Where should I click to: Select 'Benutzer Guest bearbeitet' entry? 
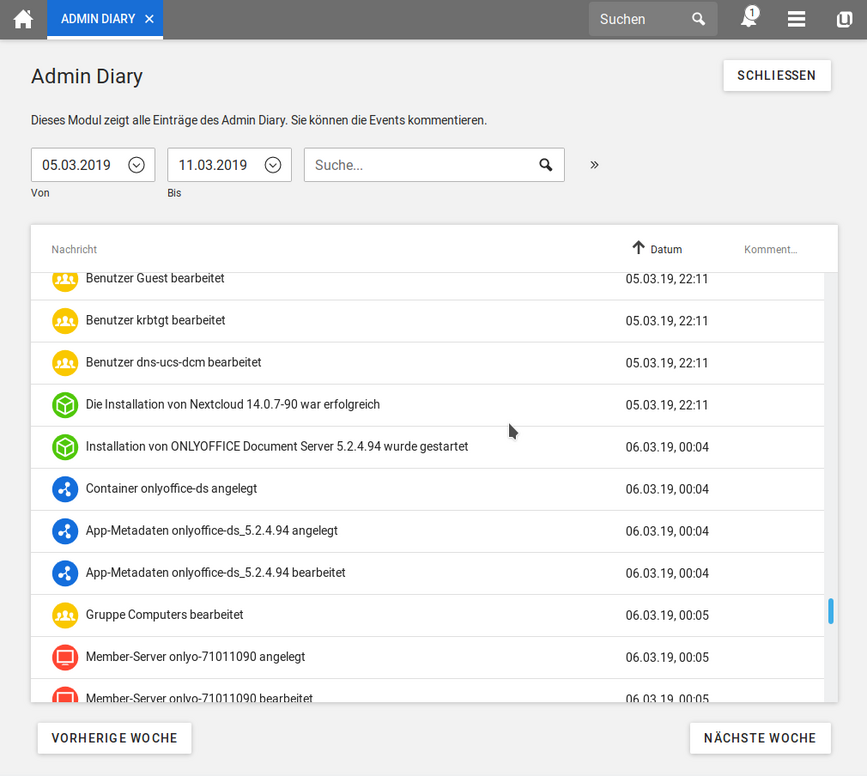pyautogui.click(x=155, y=278)
